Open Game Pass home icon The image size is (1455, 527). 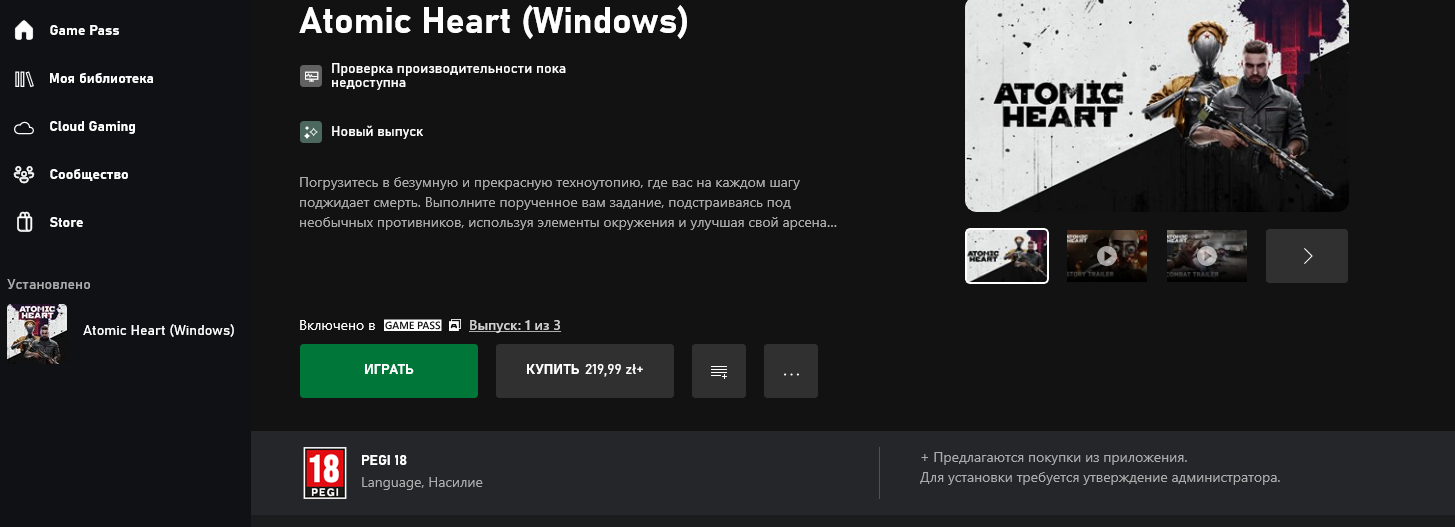(x=24, y=30)
